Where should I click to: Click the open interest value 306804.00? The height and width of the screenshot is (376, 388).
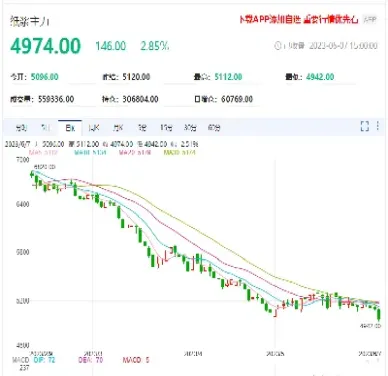point(140,99)
